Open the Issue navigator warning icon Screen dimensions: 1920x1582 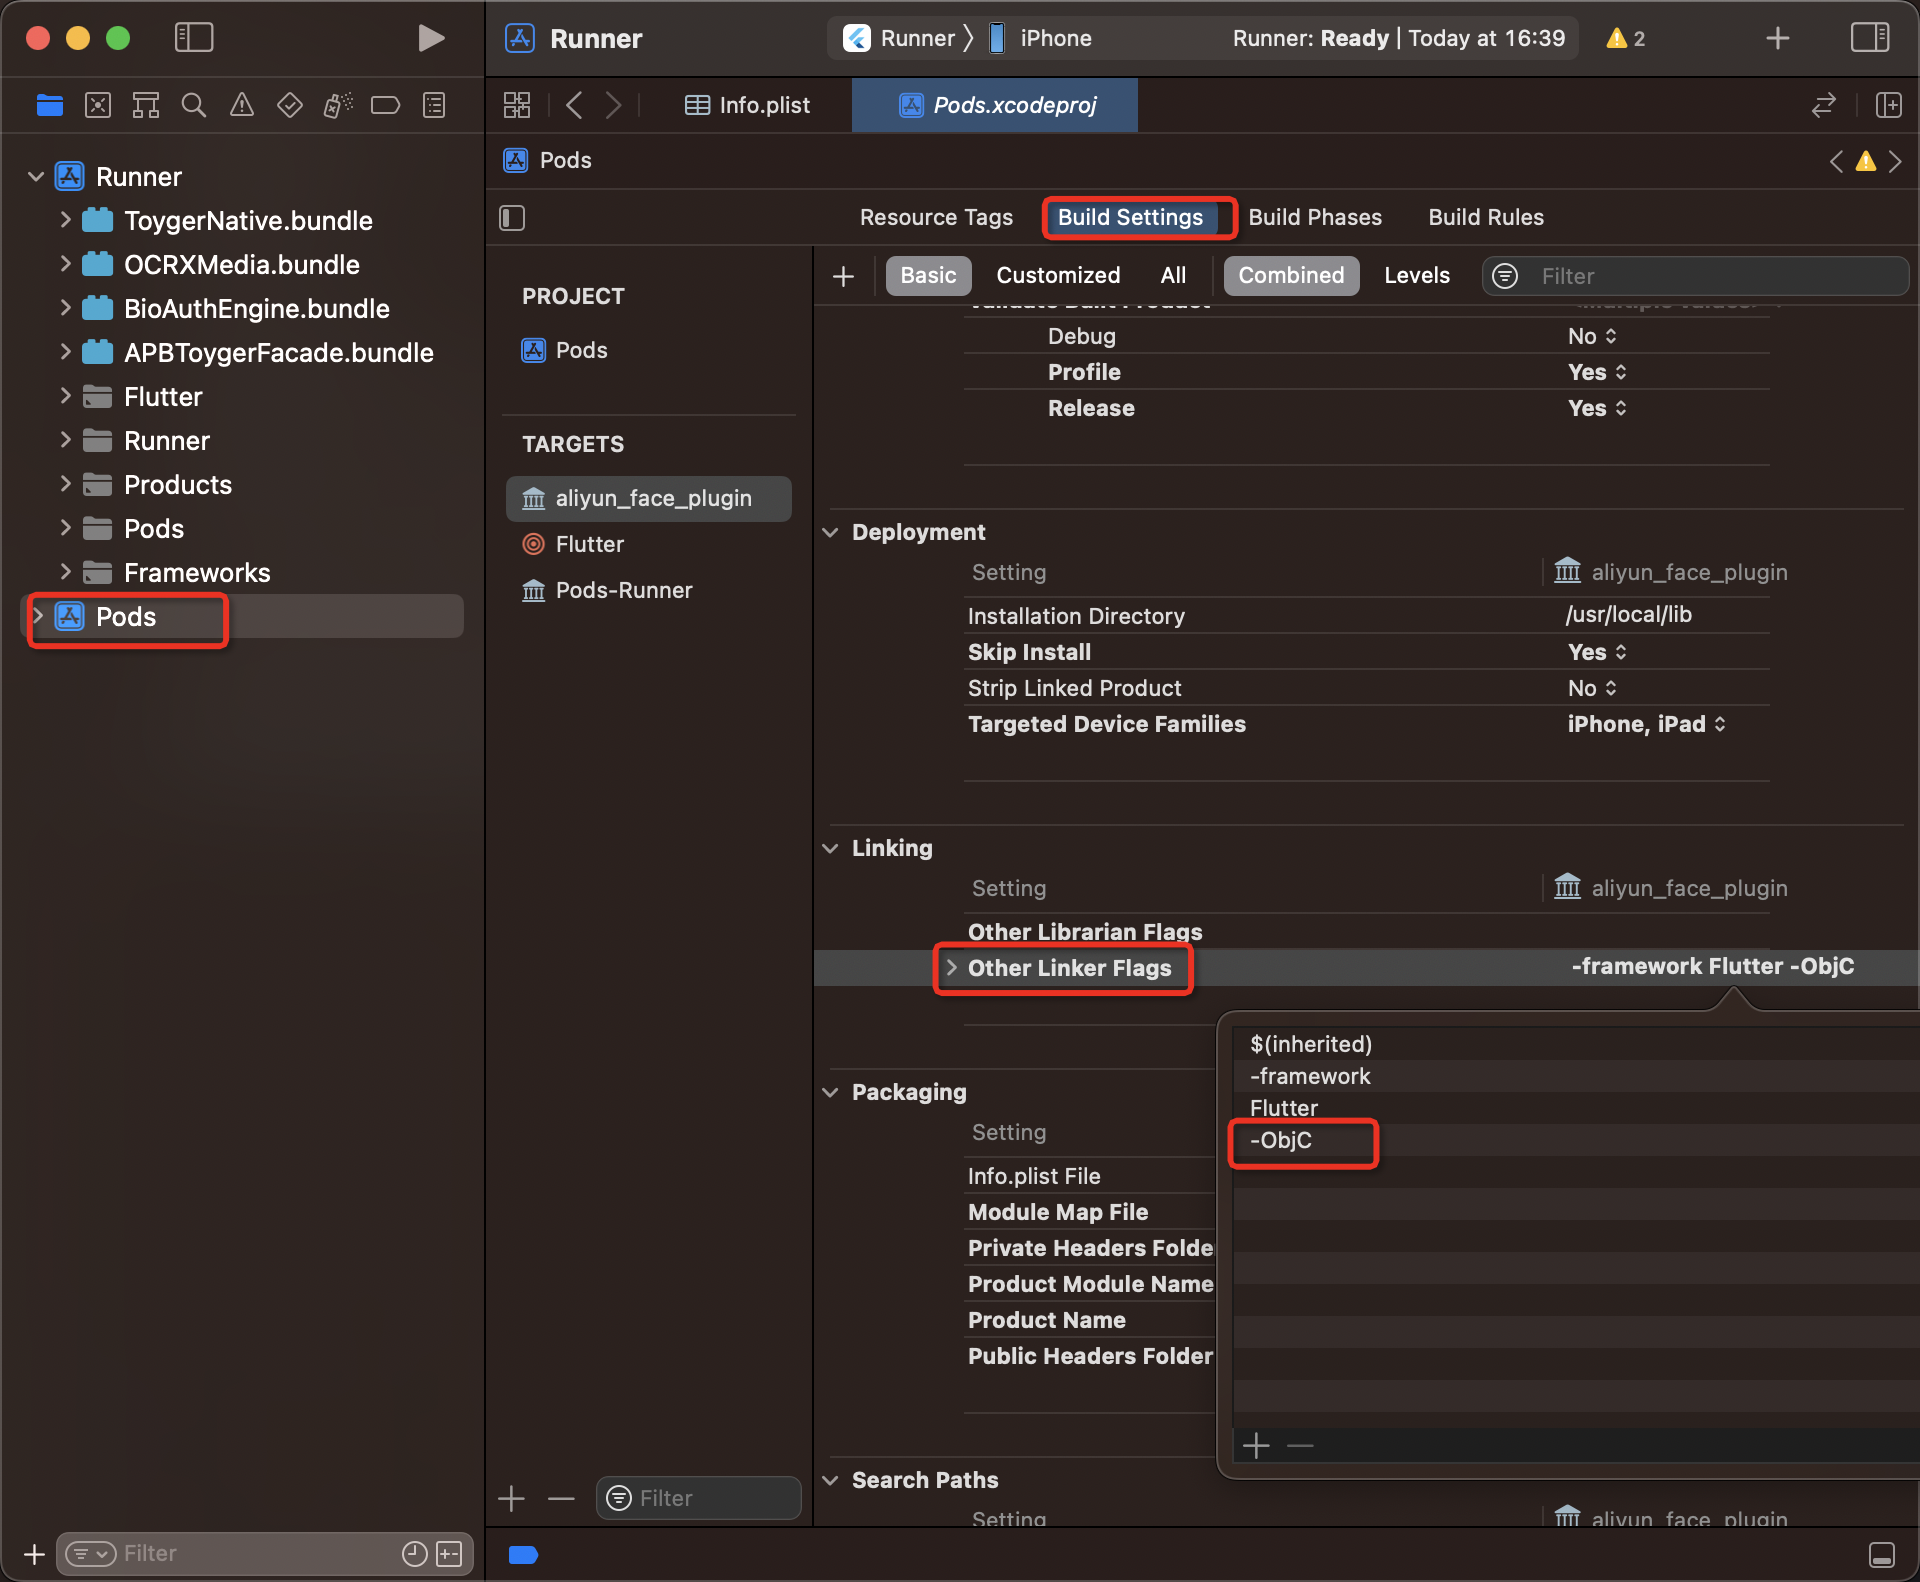pyautogui.click(x=242, y=105)
